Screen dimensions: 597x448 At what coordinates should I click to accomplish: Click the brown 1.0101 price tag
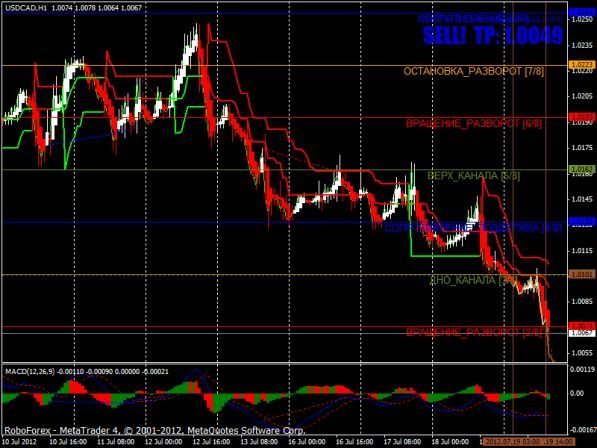582,274
